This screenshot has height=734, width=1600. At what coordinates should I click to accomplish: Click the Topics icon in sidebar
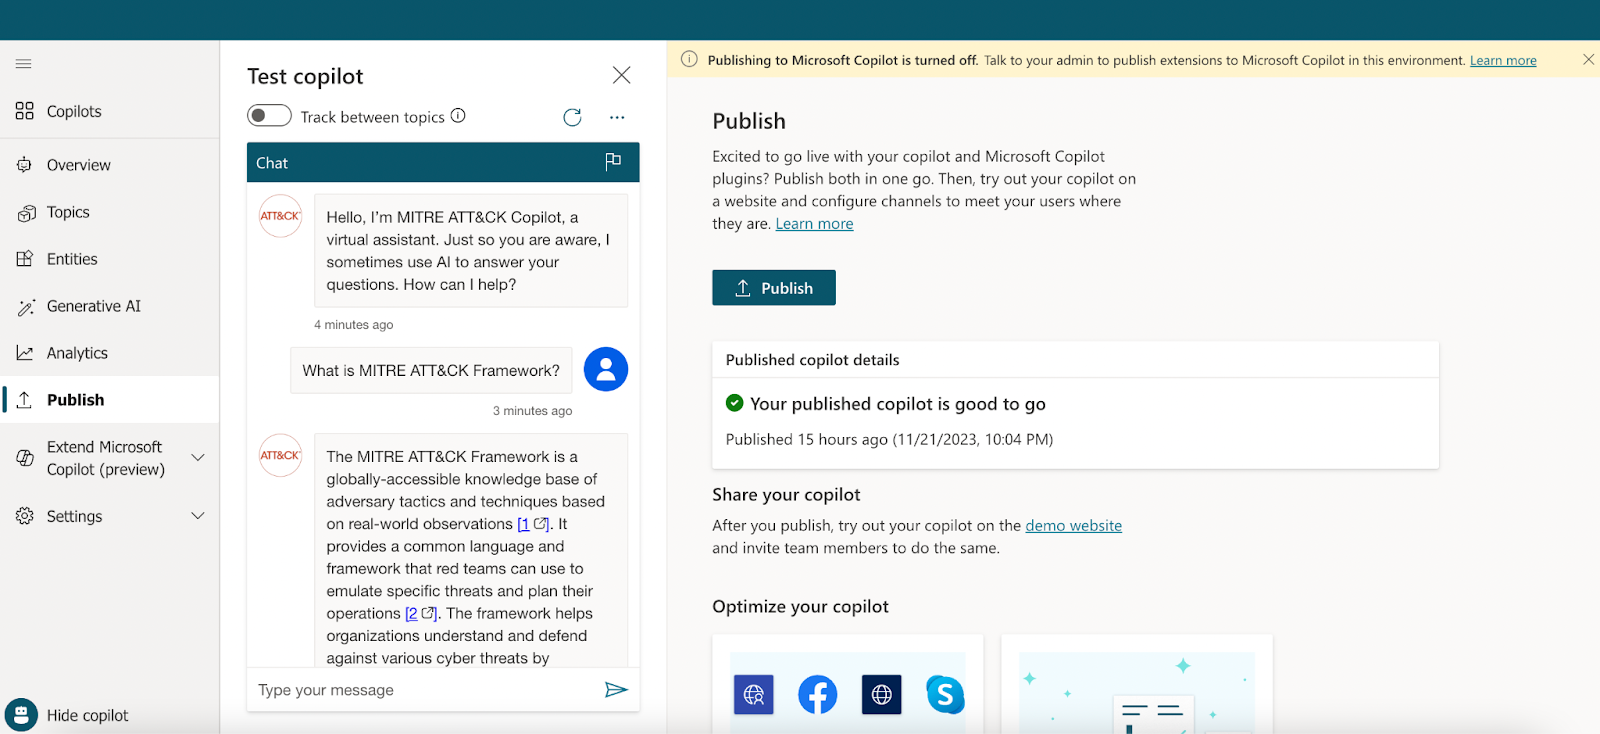25,212
